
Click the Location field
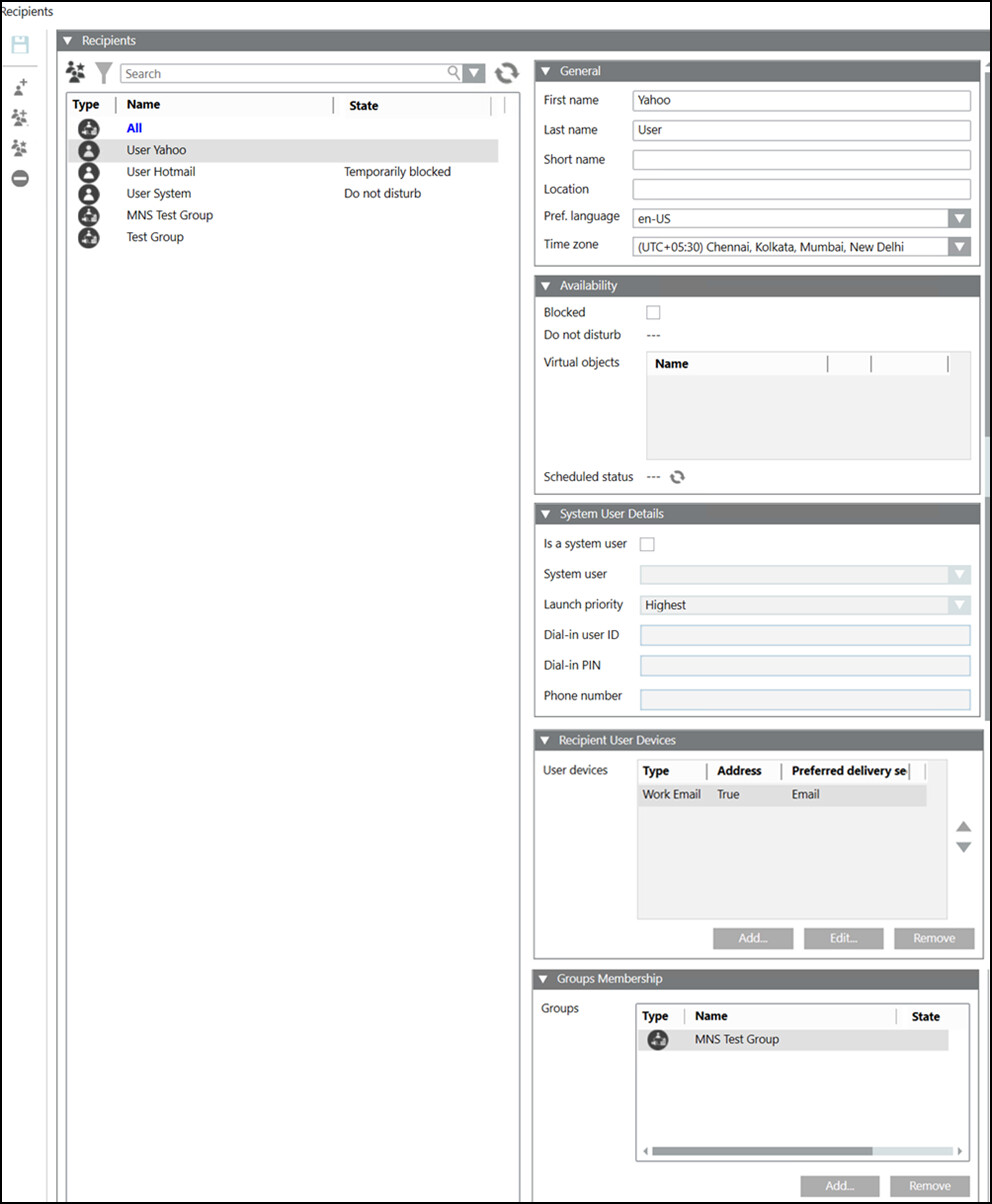802,189
